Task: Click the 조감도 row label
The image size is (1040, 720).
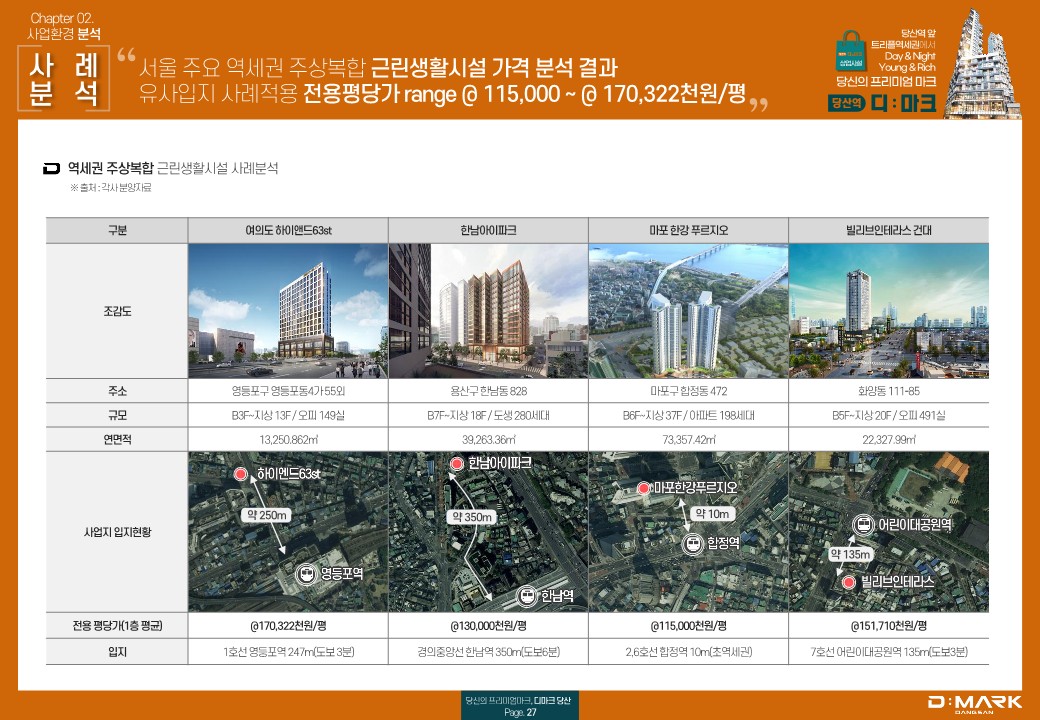Action: click(117, 311)
